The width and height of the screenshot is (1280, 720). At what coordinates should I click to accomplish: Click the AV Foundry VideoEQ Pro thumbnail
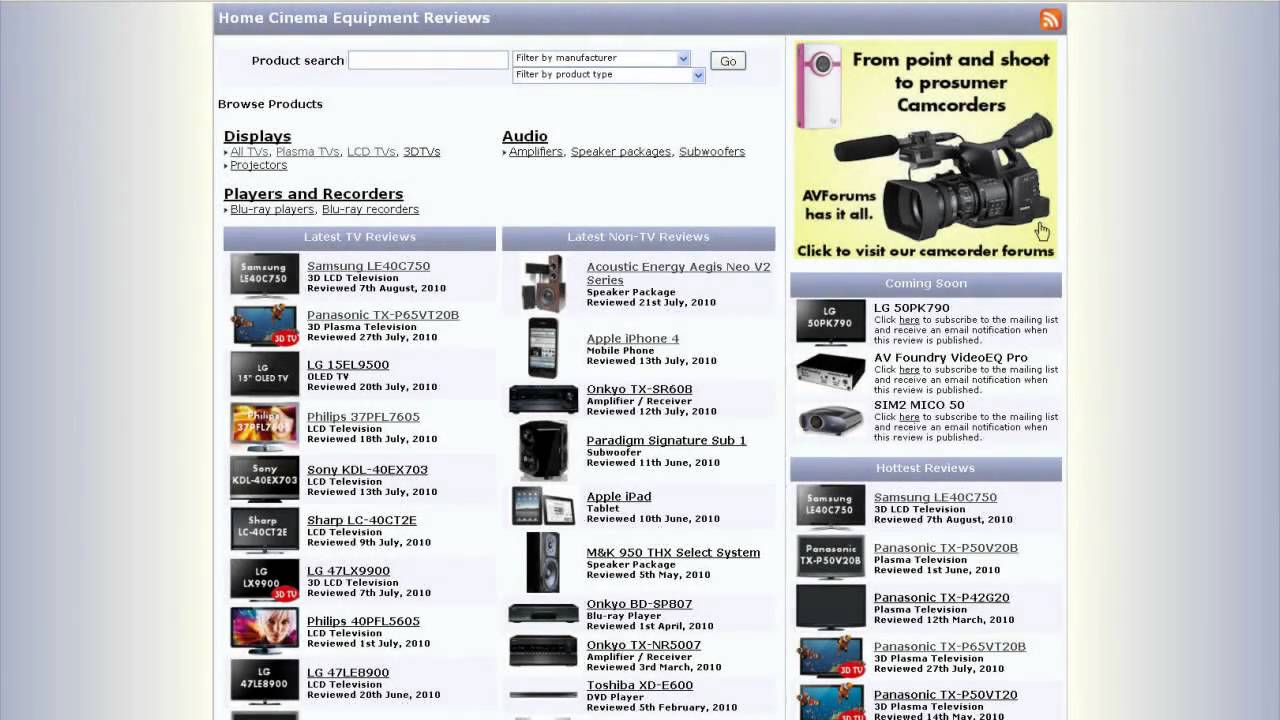(831, 371)
